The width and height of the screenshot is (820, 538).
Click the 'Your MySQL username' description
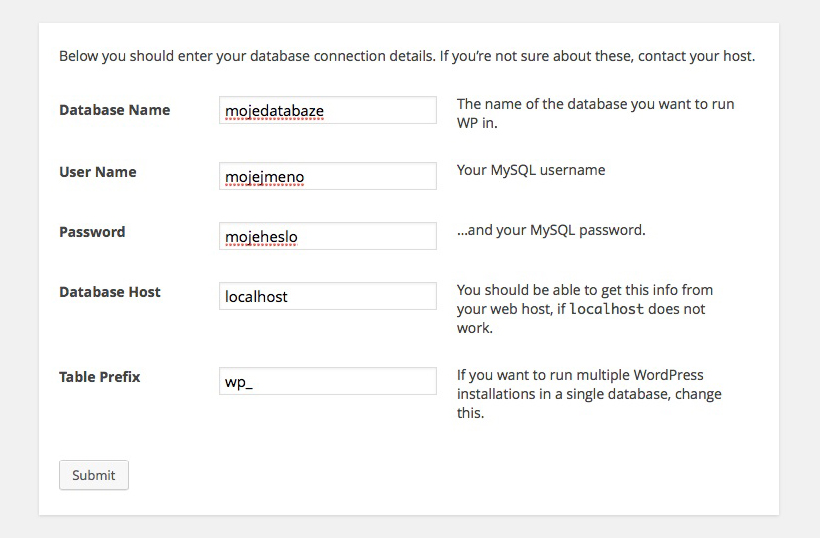coord(531,170)
